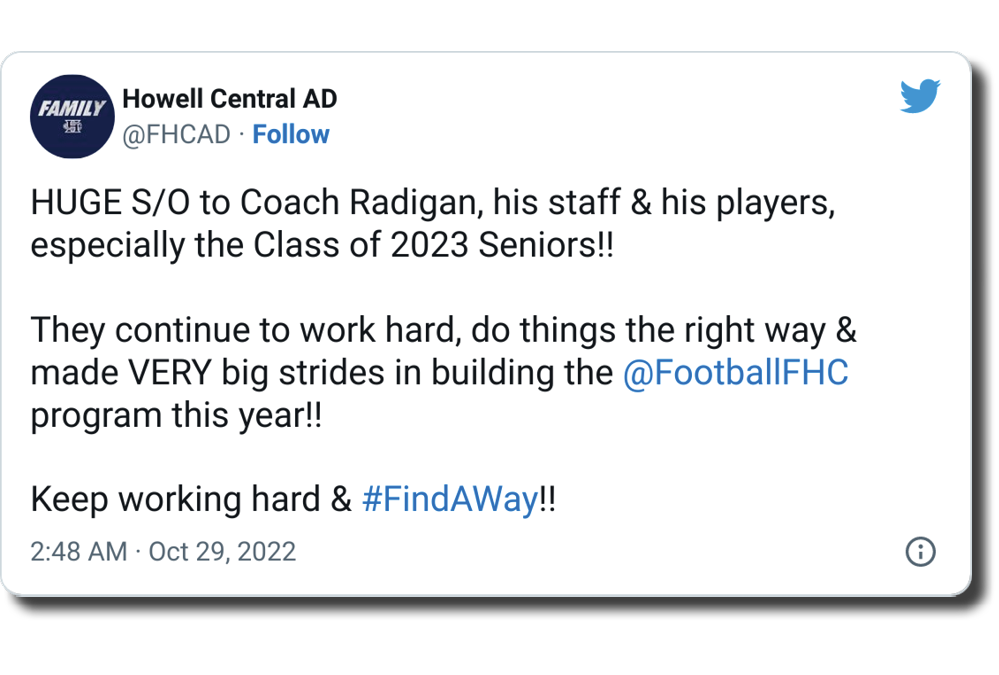Open the tweet info icon
Screen dimensions: 999x675
click(919, 551)
